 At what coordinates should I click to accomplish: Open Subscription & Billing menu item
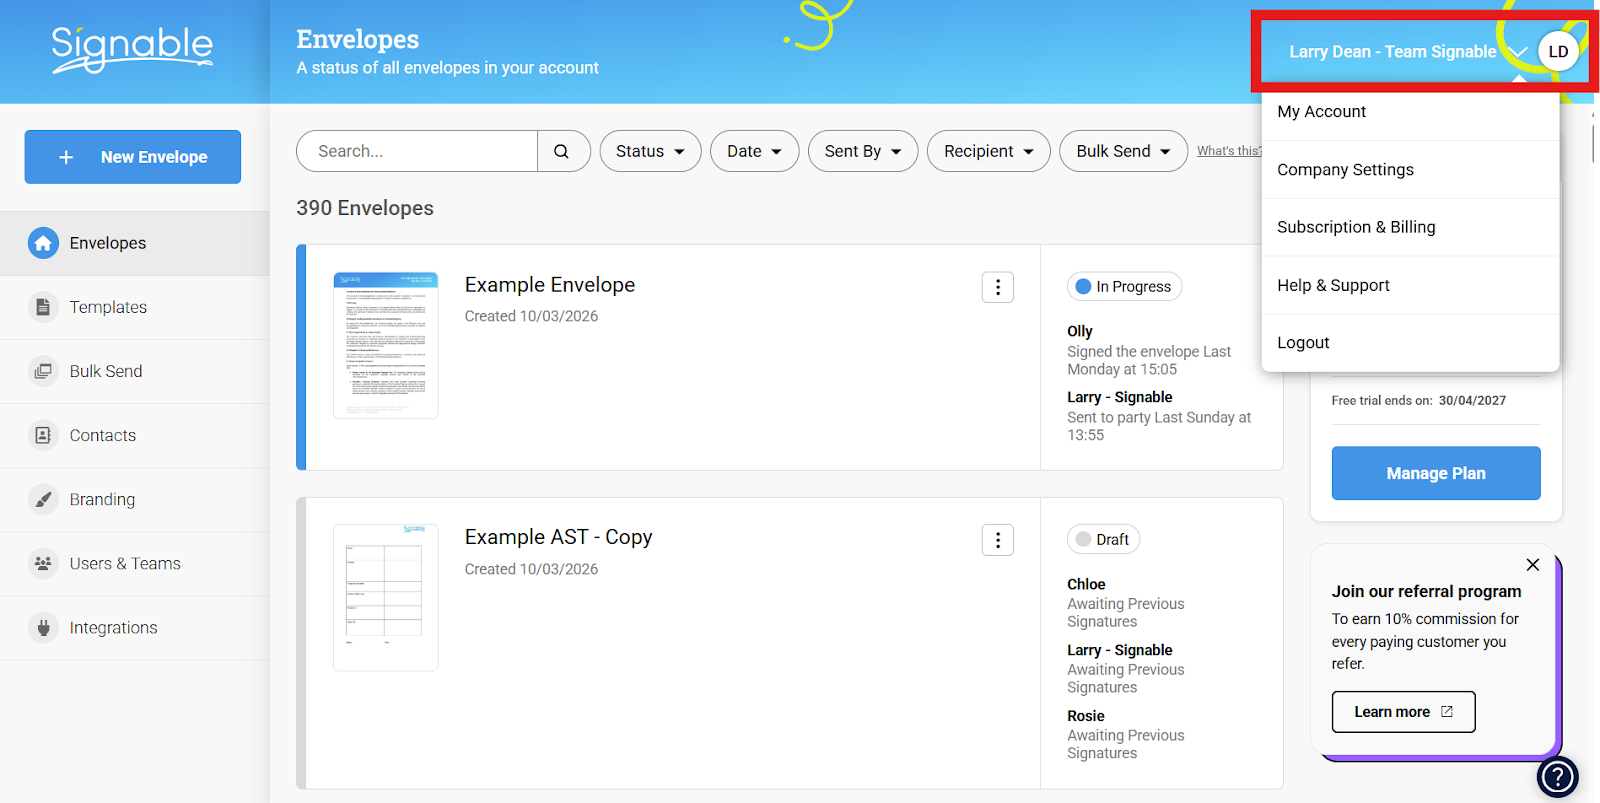coord(1410,227)
